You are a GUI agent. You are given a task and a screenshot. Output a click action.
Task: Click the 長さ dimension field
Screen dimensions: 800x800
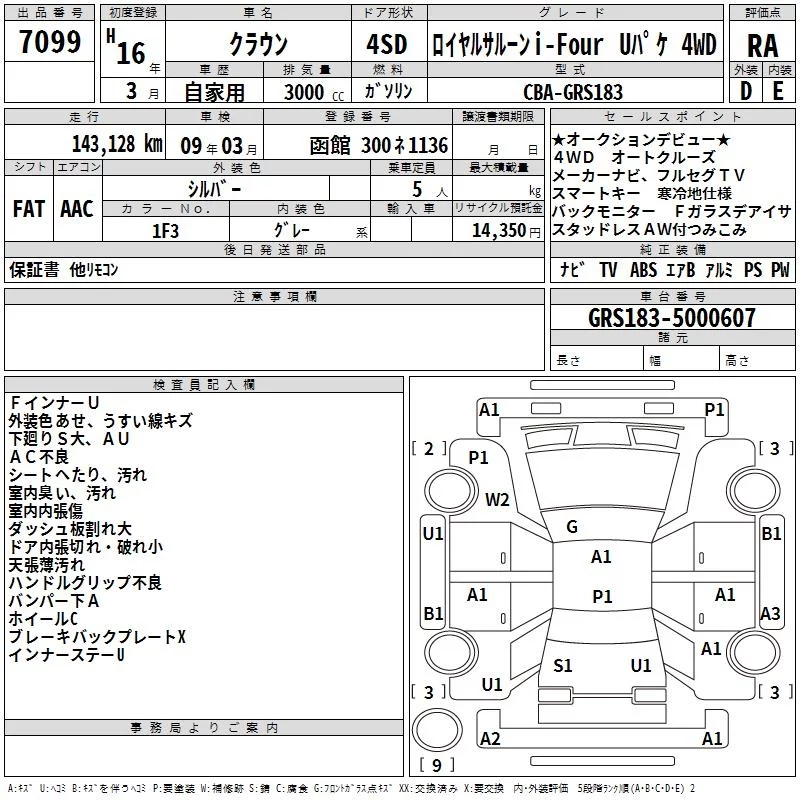pos(596,360)
